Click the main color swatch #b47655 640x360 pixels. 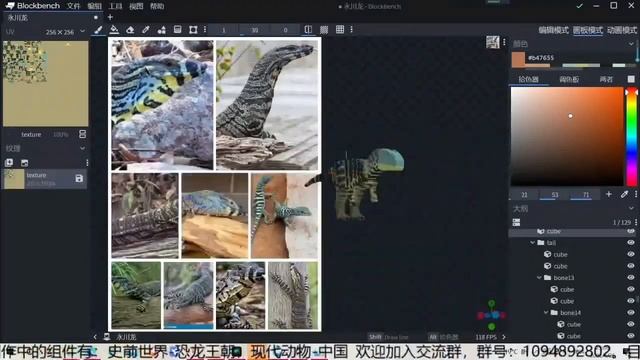pos(518,60)
